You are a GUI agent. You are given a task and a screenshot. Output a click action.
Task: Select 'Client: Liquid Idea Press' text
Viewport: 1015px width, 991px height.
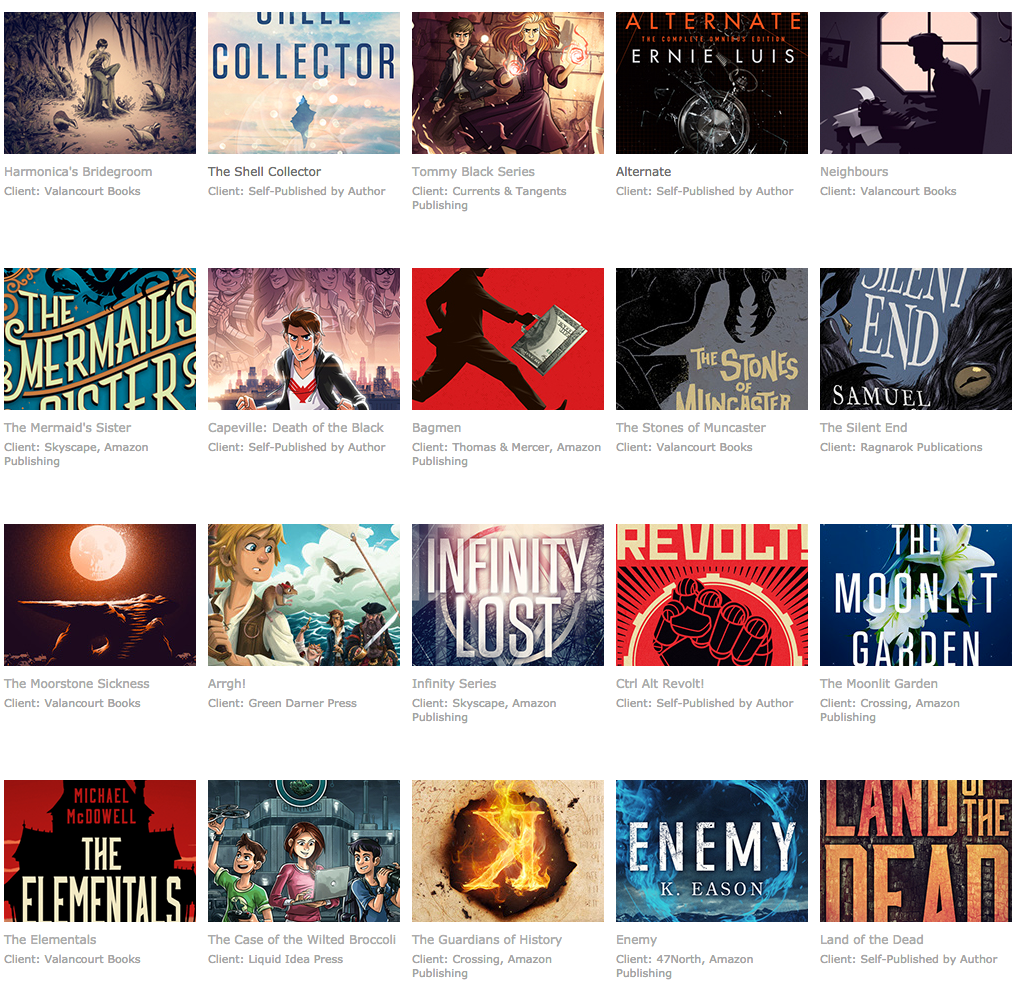coord(275,959)
